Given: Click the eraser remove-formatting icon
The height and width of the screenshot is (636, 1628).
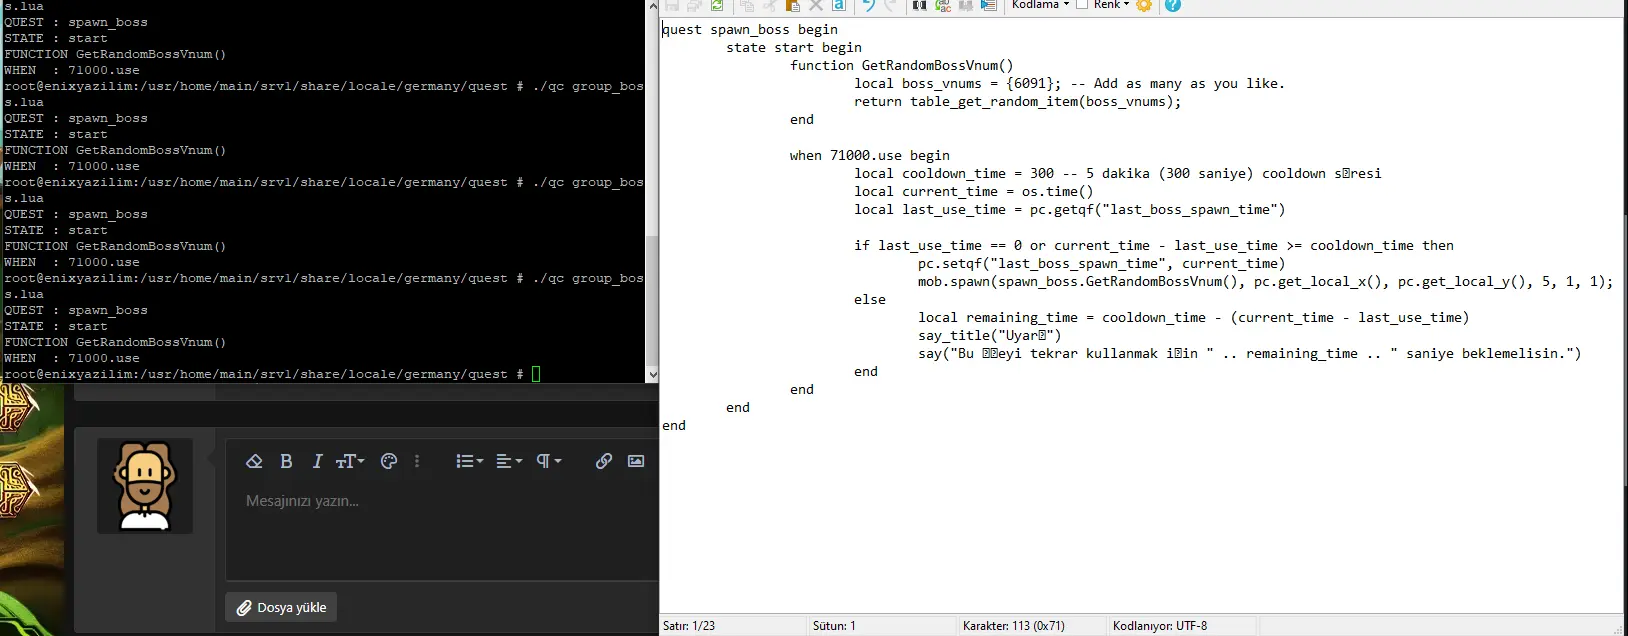Looking at the screenshot, I should point(254,461).
